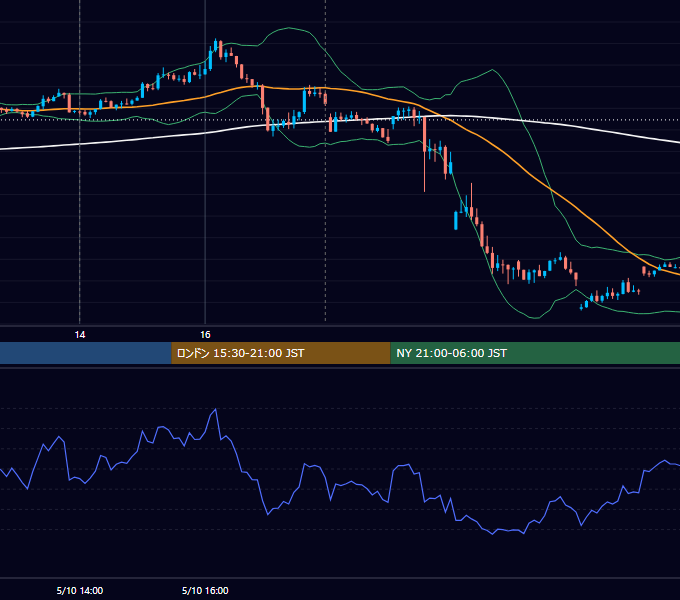
Task: Click the 5/10 14:00 date label
Action: 80,590
